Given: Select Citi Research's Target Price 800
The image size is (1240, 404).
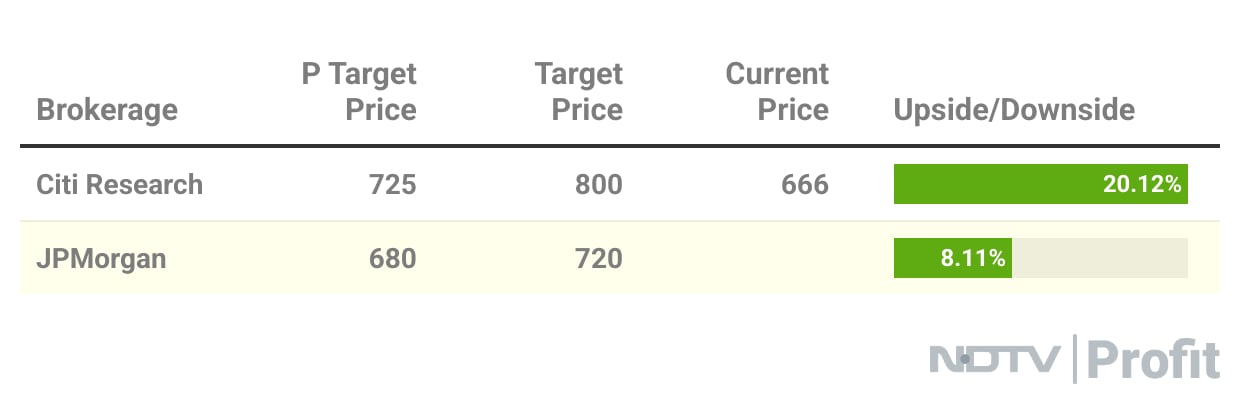Looking at the screenshot, I should [598, 184].
